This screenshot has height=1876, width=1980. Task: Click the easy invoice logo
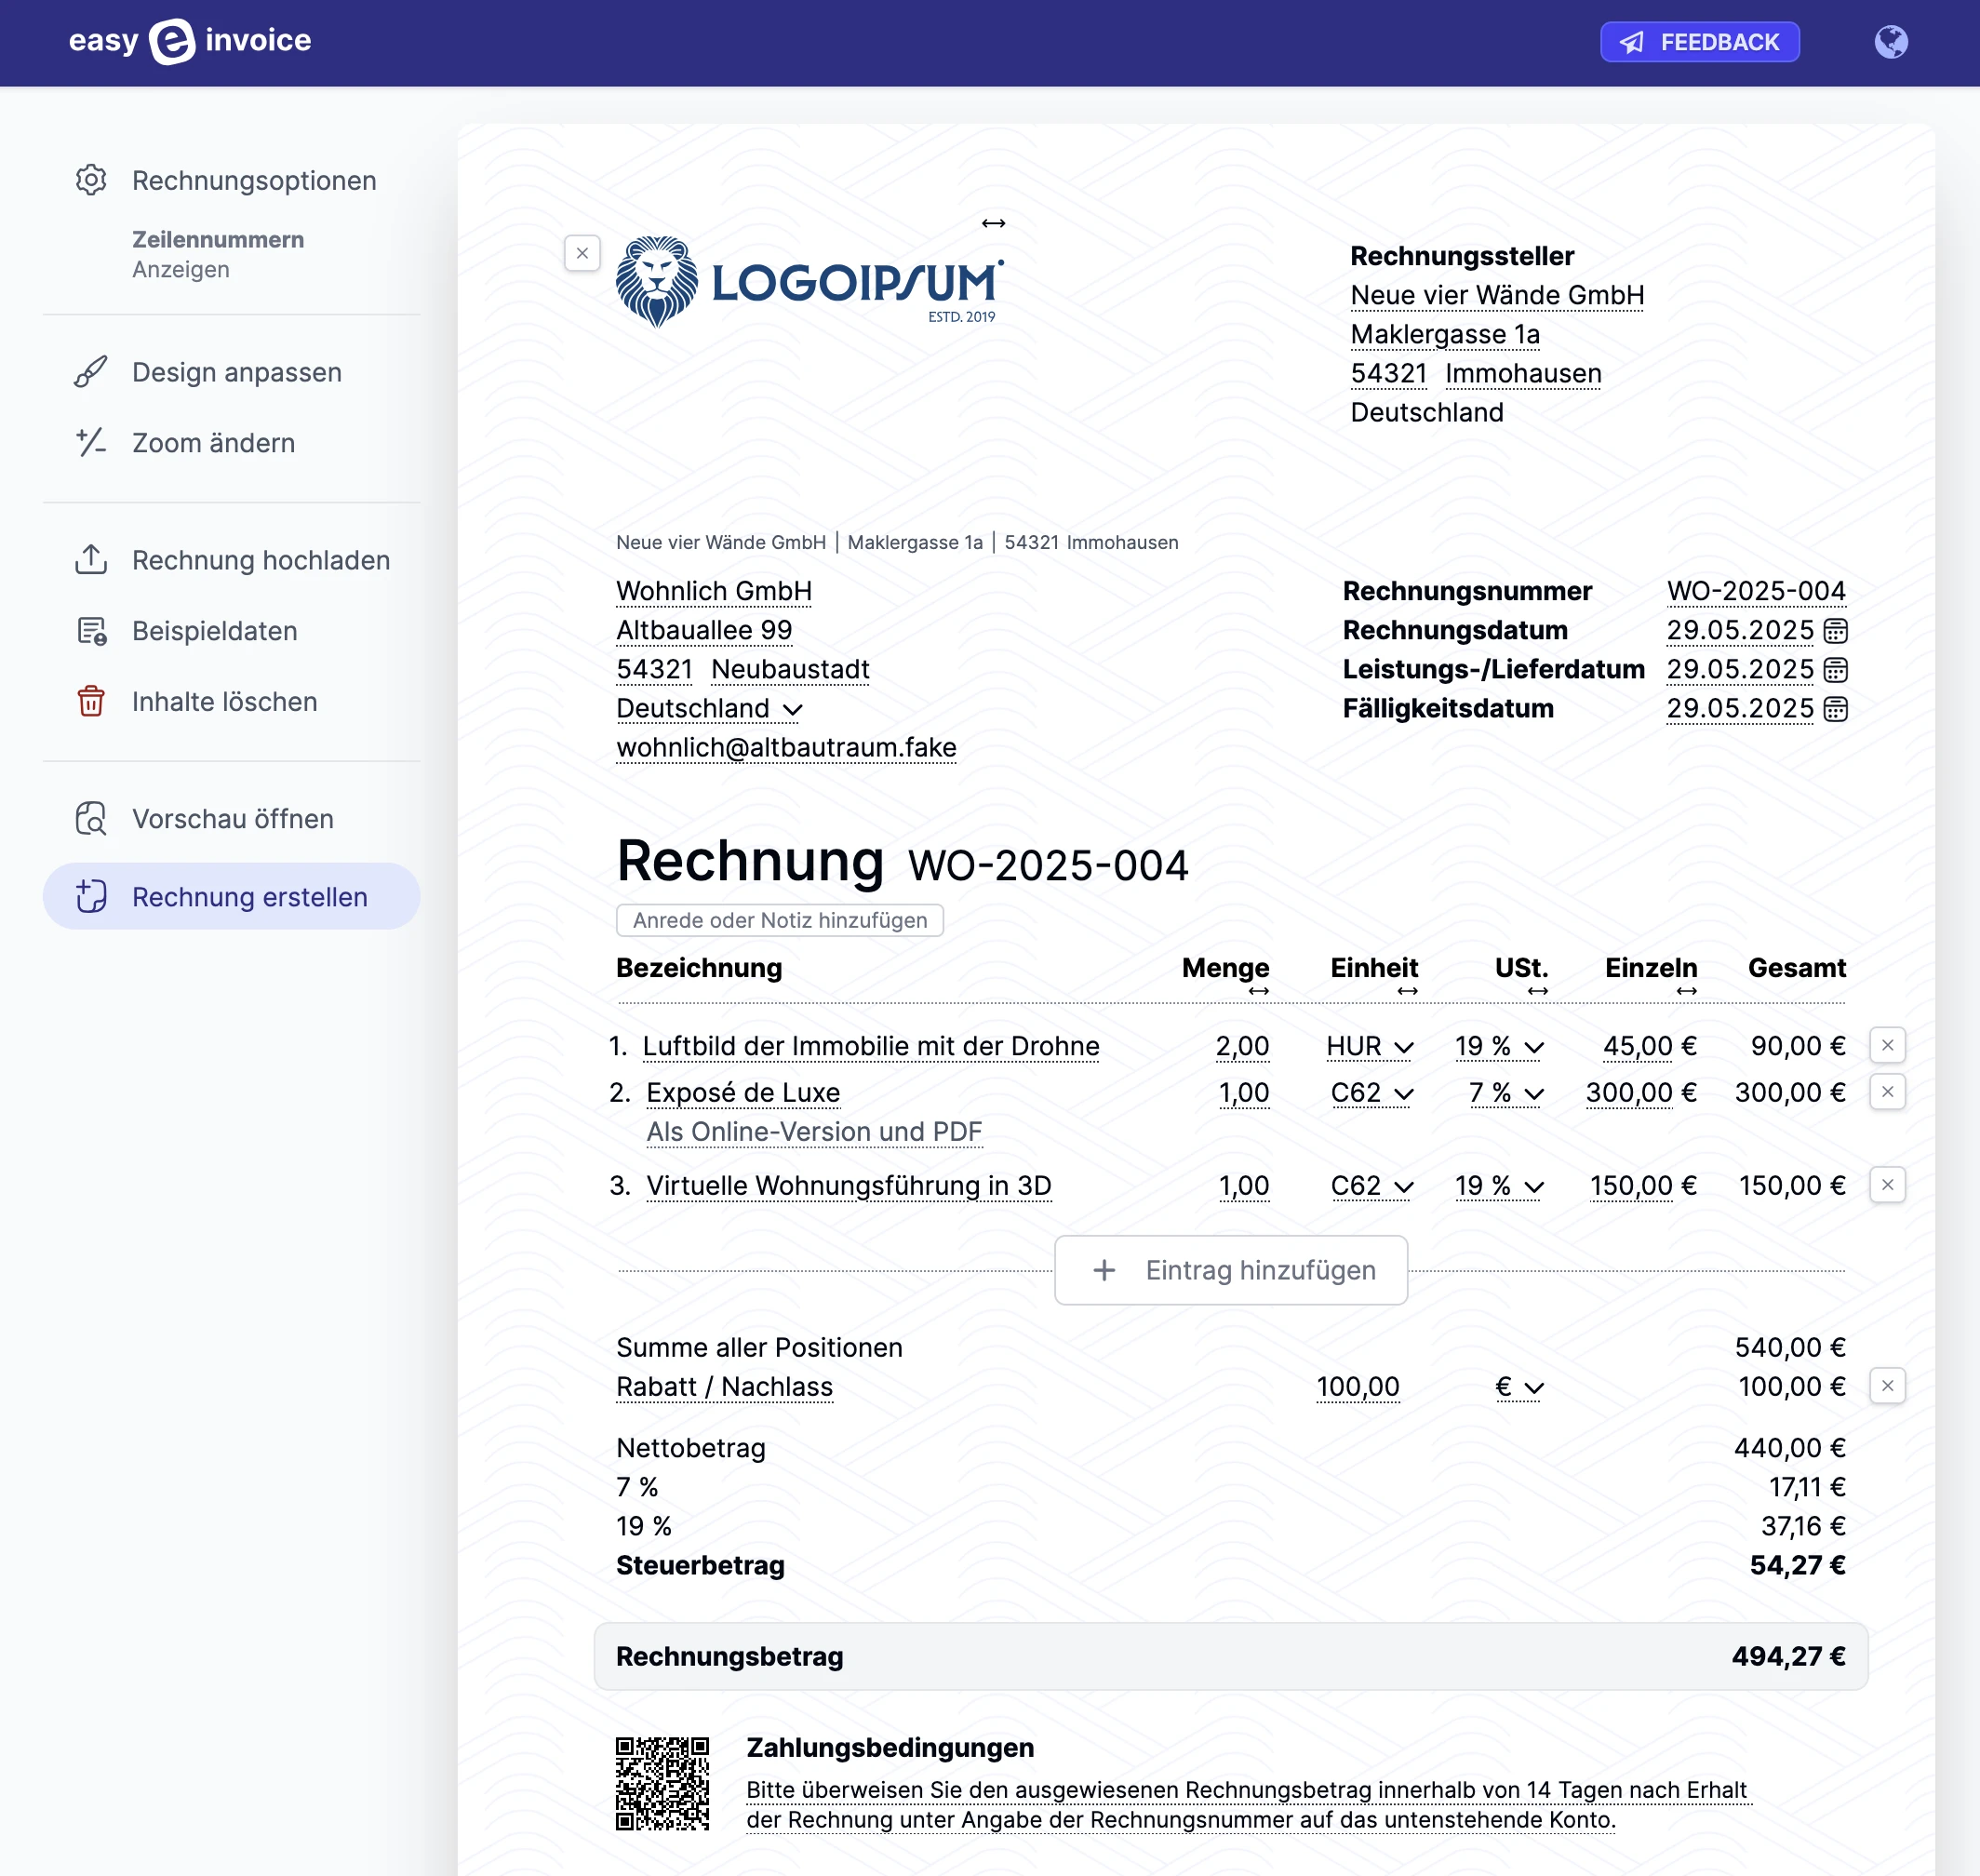(190, 41)
